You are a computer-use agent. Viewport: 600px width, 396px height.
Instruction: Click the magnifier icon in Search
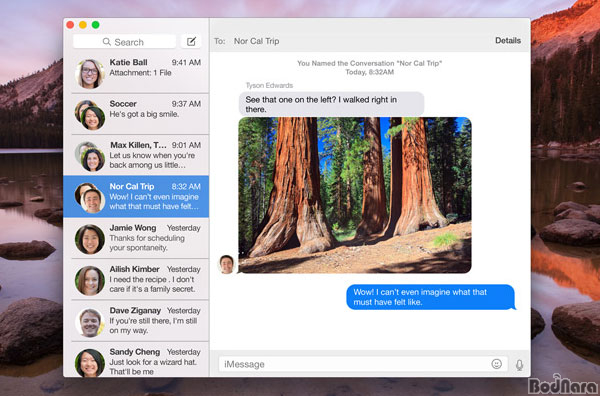point(107,42)
